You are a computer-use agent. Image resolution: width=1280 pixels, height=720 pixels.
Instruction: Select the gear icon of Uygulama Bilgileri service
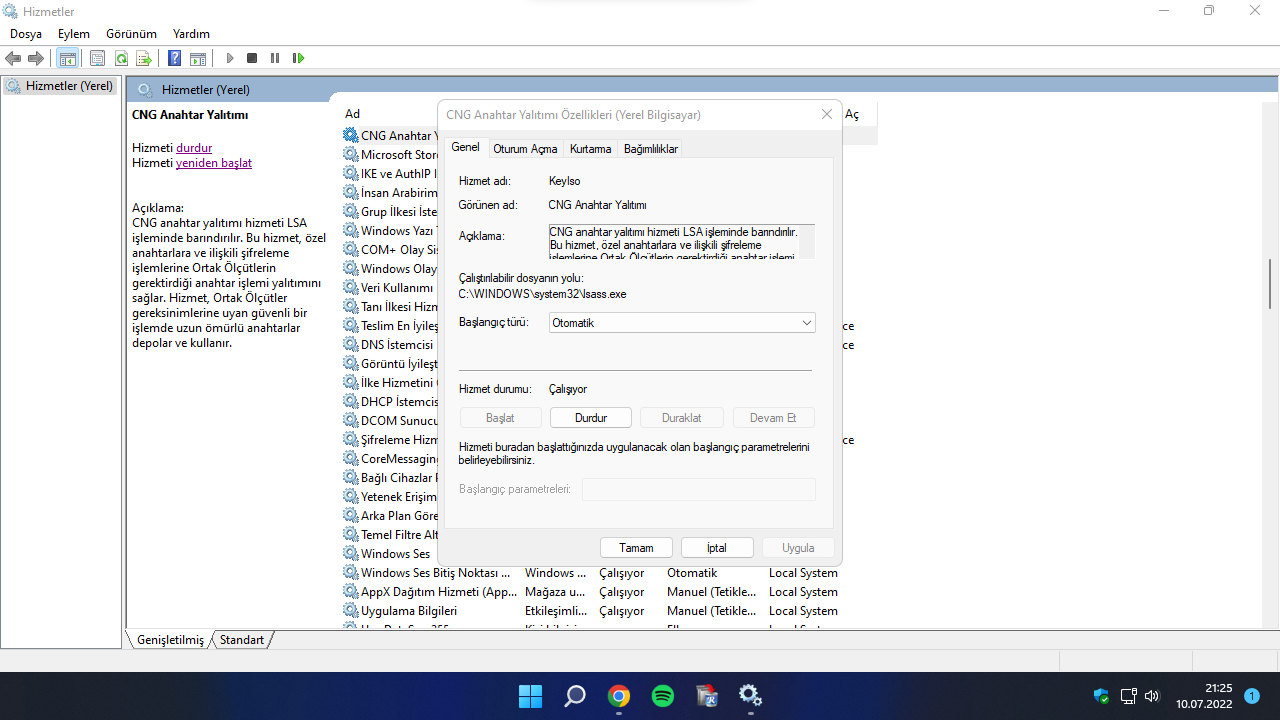(x=350, y=611)
